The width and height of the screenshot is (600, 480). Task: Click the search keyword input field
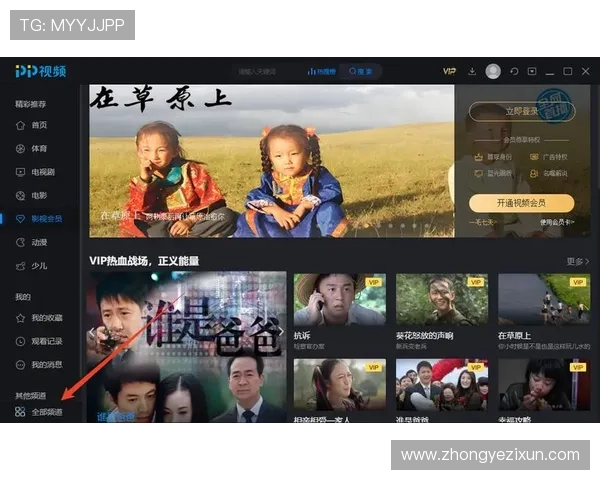[x=268, y=72]
